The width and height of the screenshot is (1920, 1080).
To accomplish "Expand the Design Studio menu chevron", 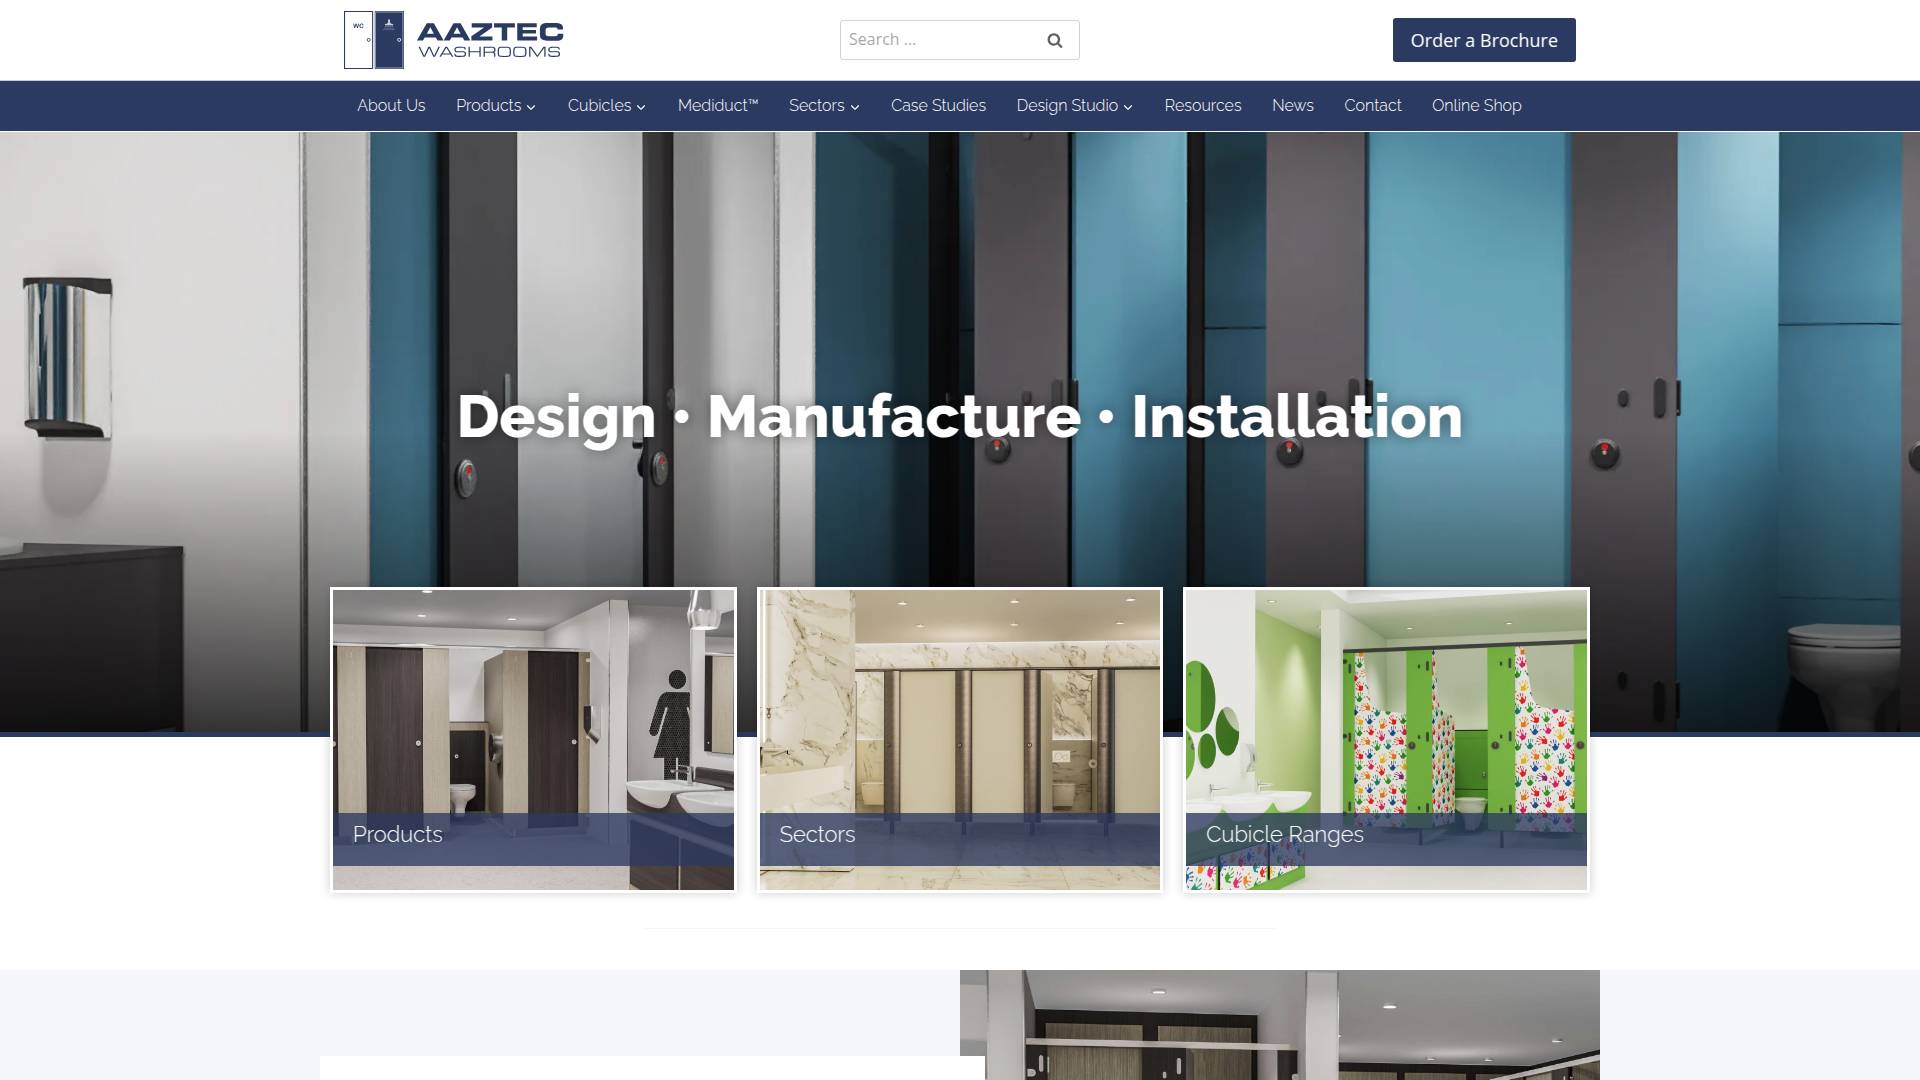I will [x=1129, y=106].
